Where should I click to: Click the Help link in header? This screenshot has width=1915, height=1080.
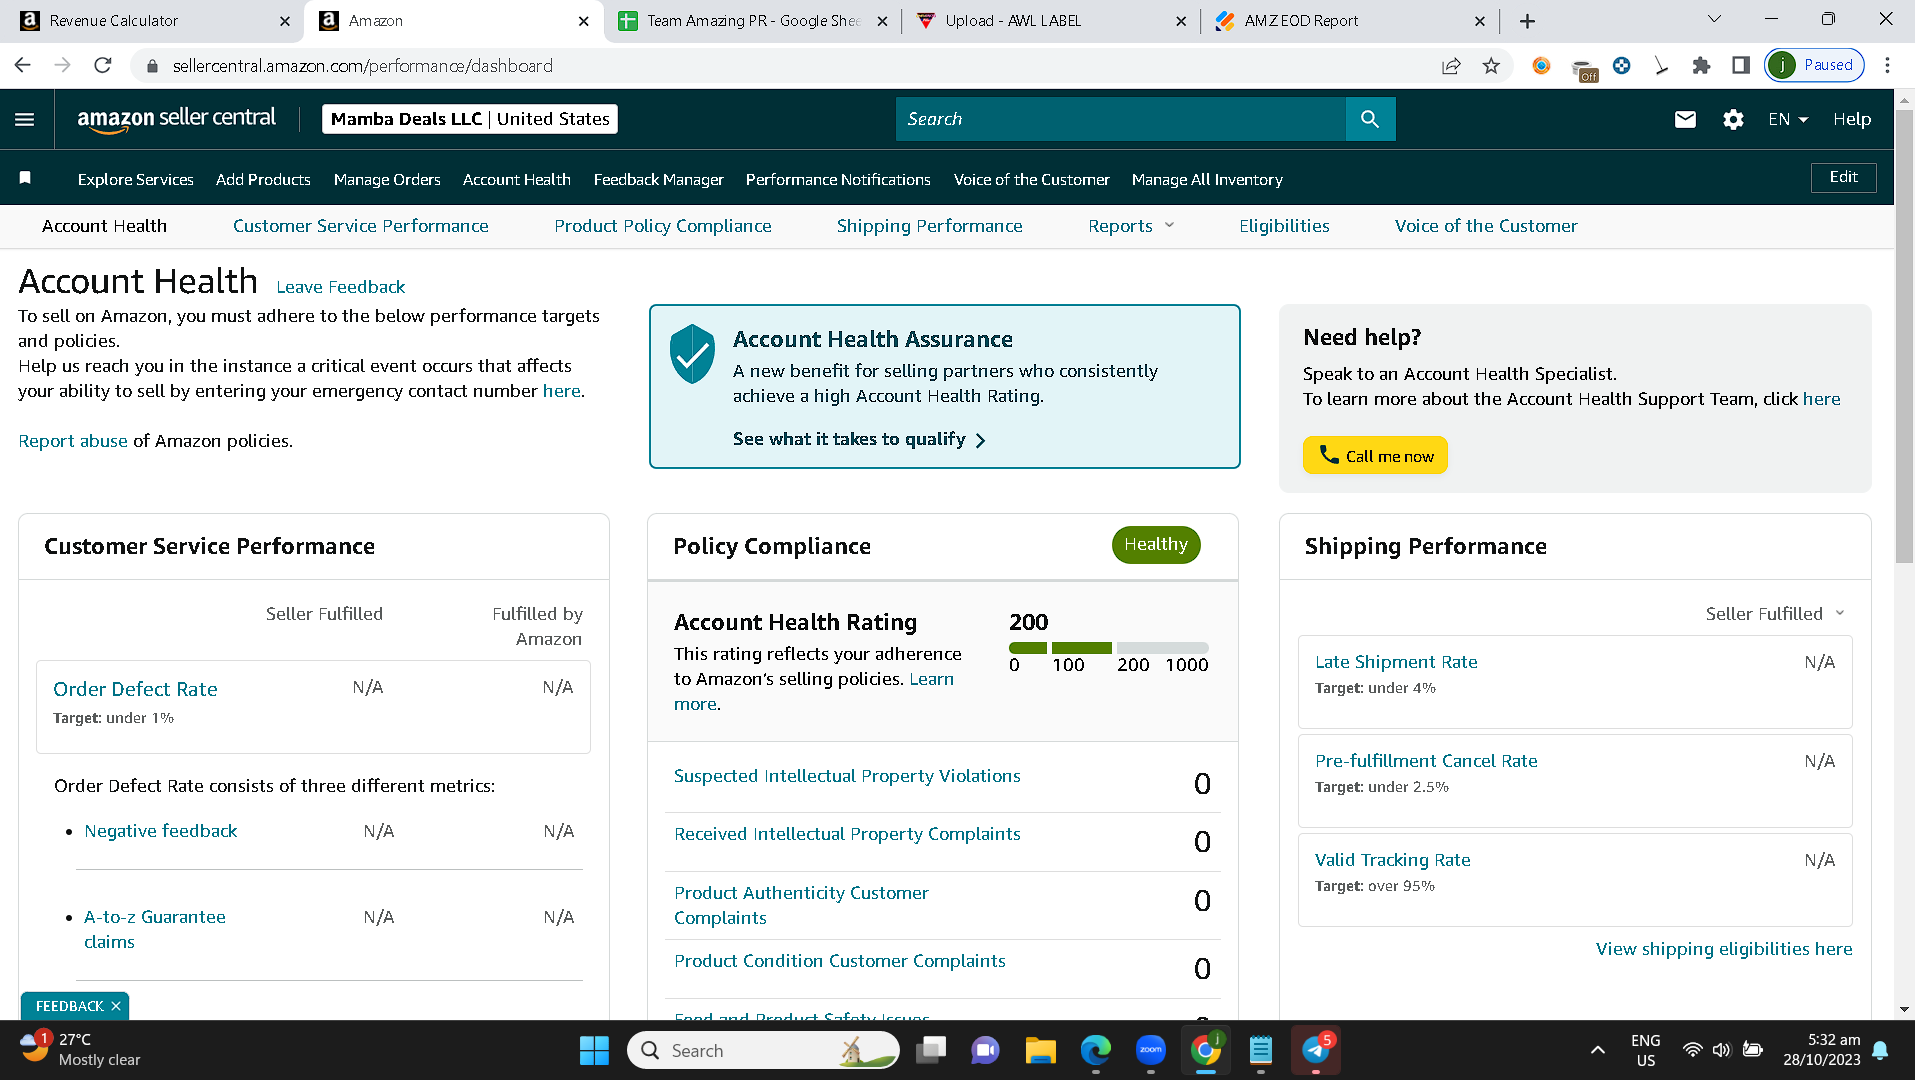coord(1852,119)
